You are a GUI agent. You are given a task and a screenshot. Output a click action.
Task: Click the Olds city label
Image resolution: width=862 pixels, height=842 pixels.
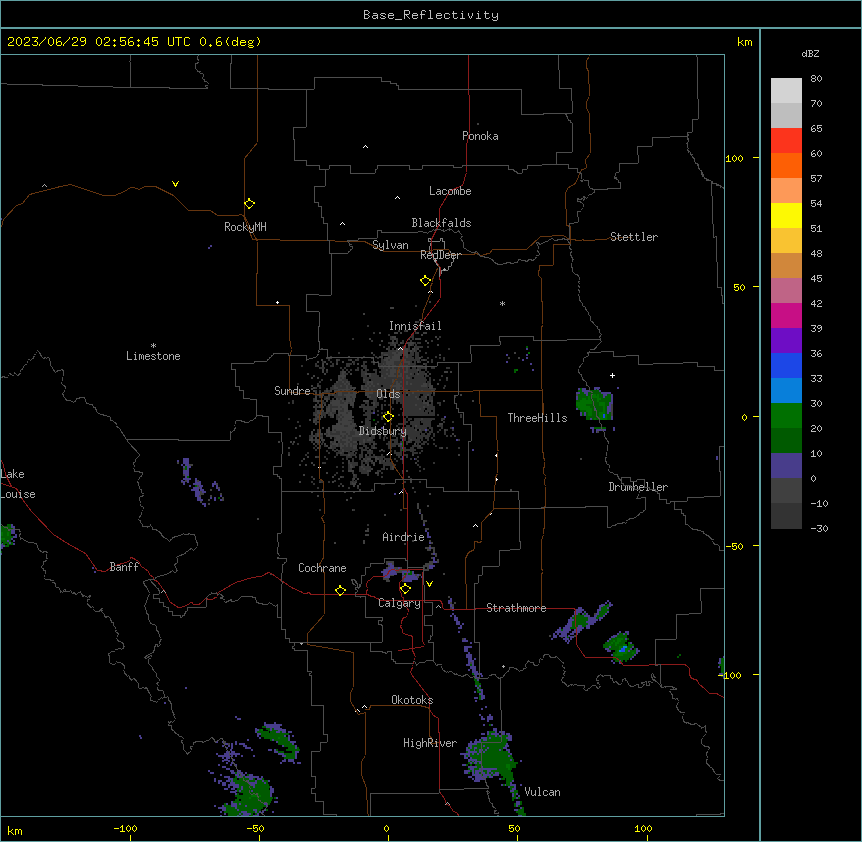388,394
